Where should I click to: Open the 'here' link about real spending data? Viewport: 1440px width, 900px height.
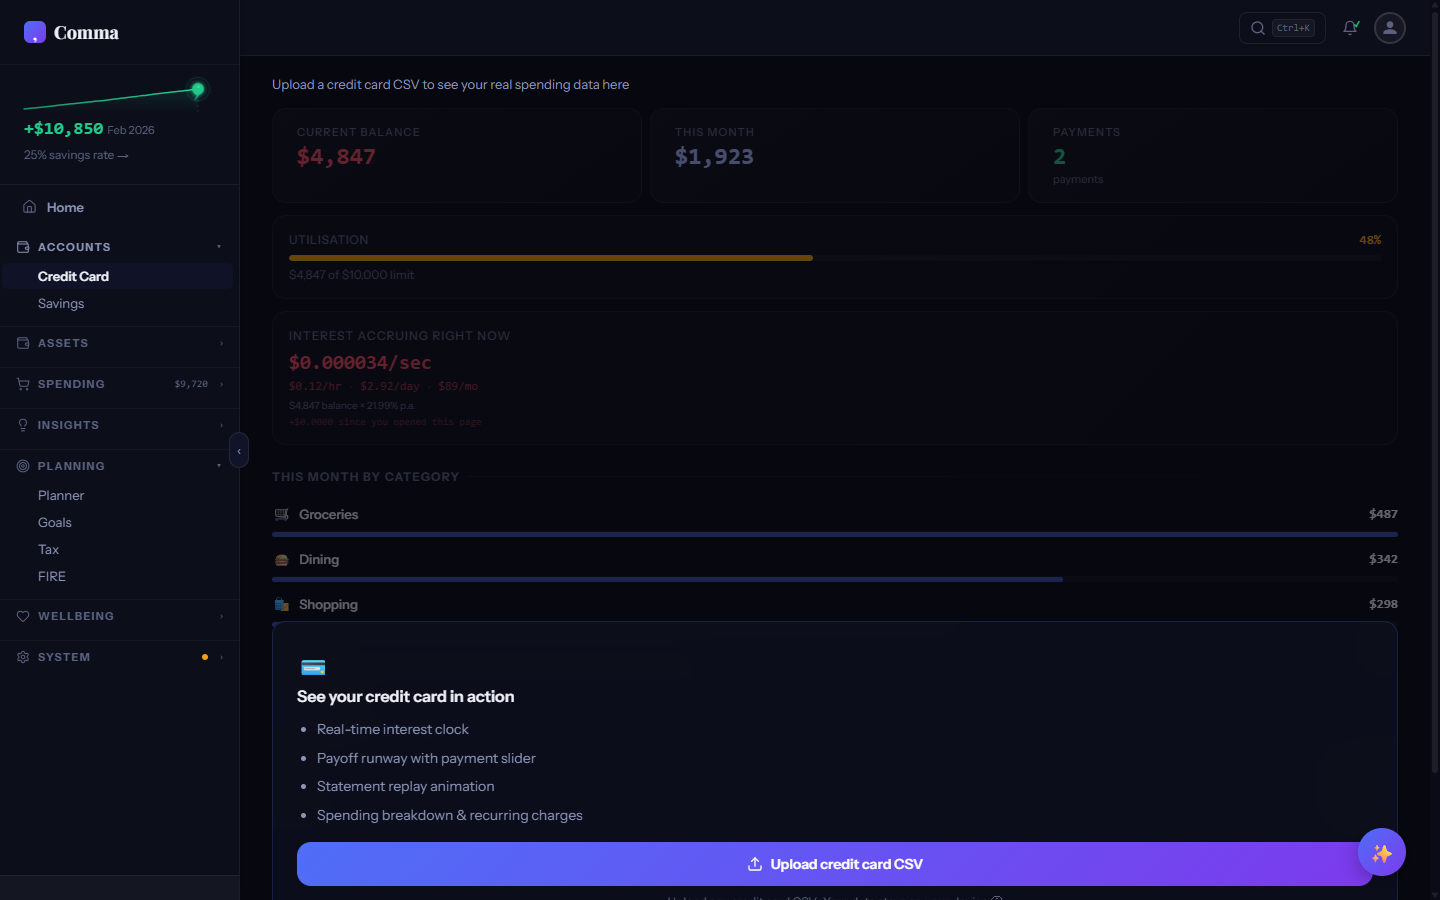(x=617, y=84)
